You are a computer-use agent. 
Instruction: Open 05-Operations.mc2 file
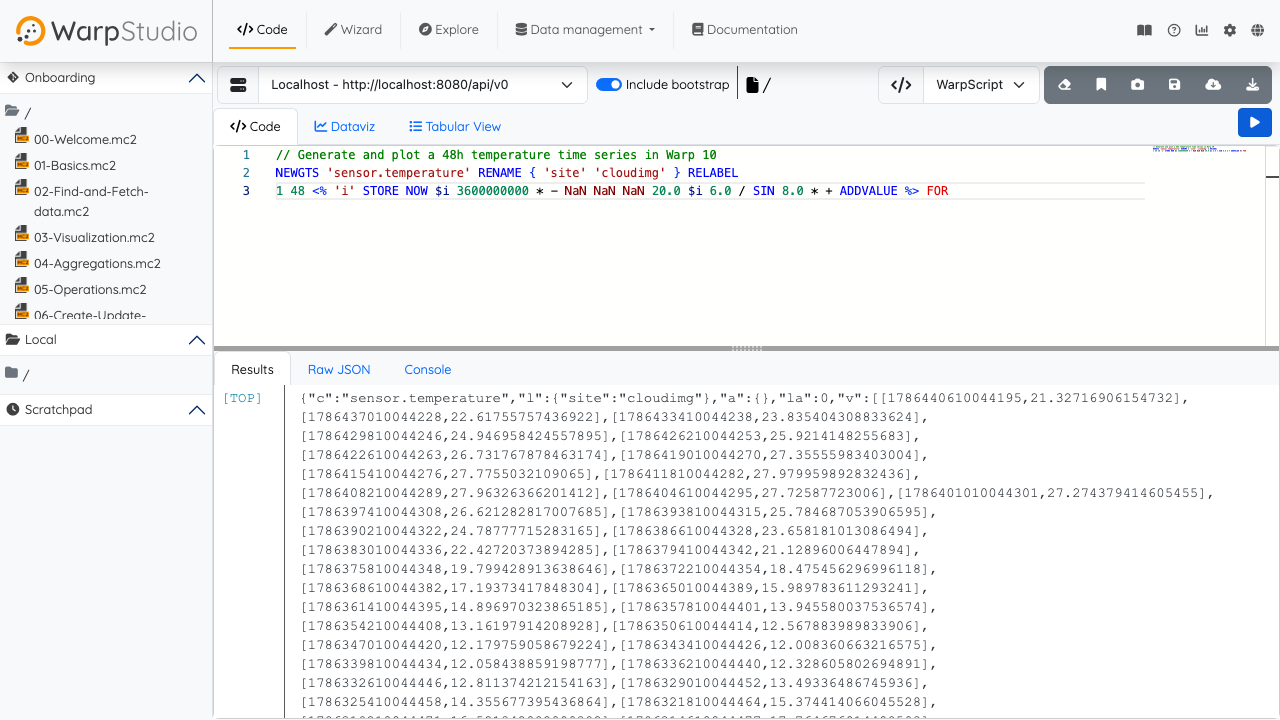pyautogui.click(x=90, y=290)
